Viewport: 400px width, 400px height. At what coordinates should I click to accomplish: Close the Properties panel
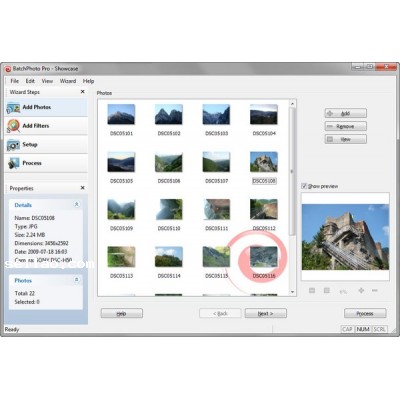(83, 188)
